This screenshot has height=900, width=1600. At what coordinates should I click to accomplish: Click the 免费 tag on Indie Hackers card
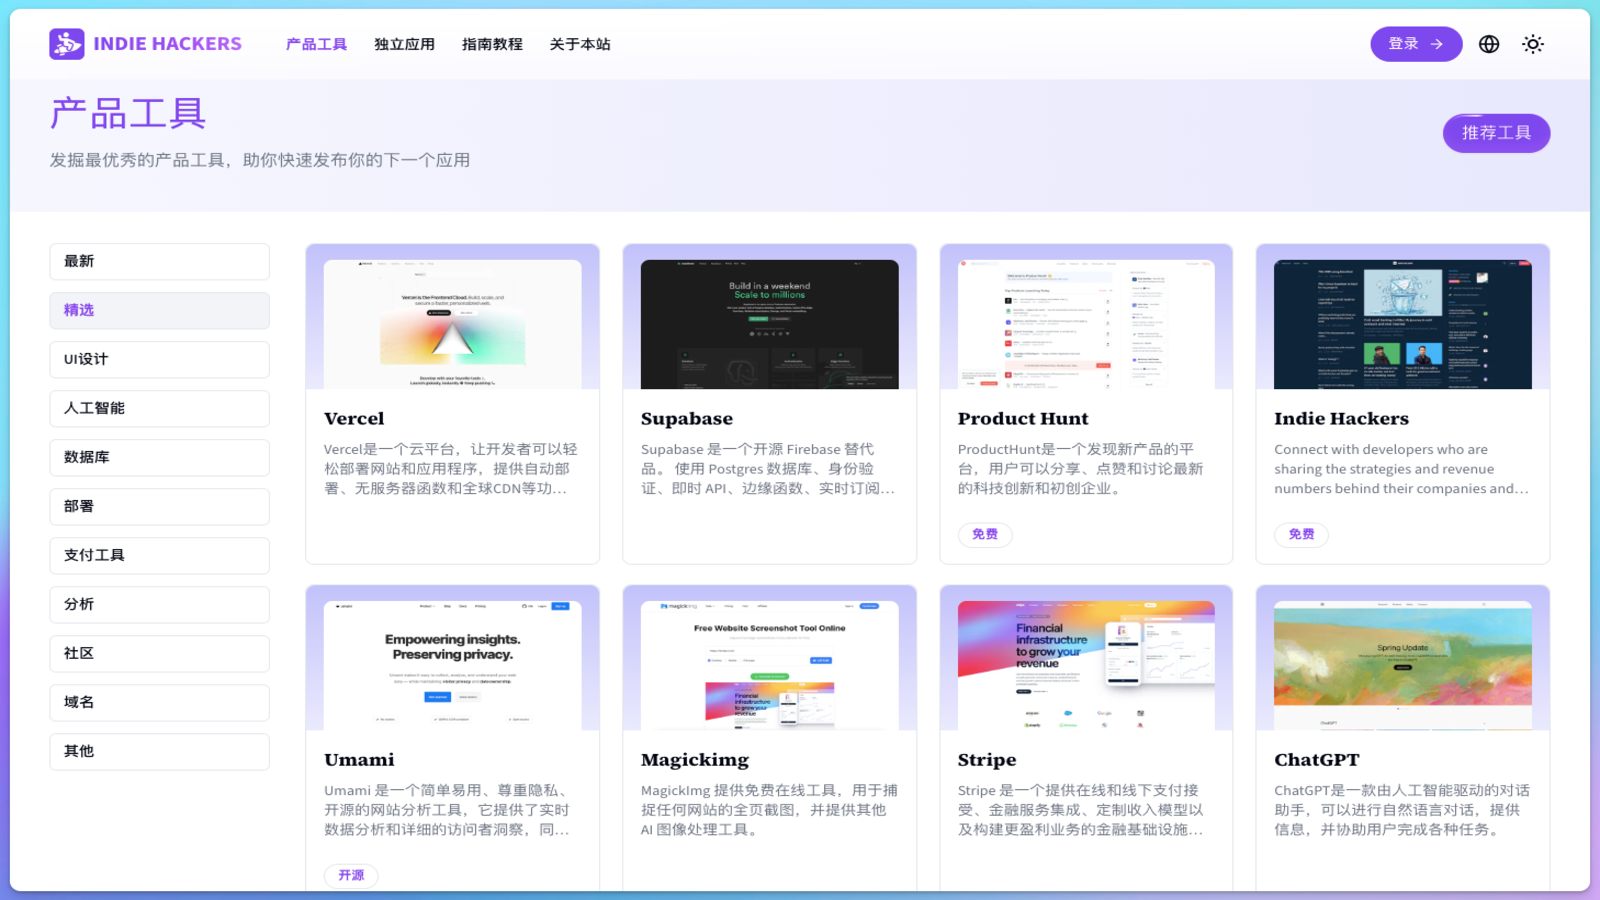coord(1301,534)
